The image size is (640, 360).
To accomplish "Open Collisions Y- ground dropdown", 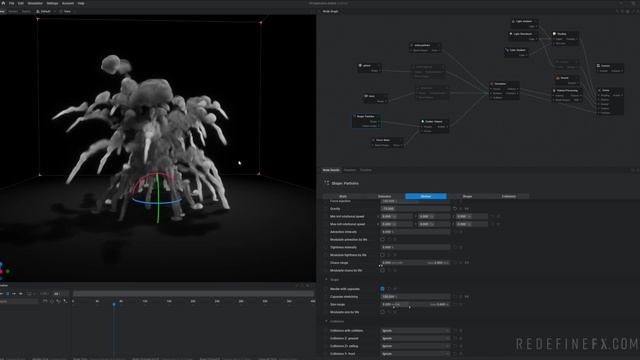I will click(415, 338).
